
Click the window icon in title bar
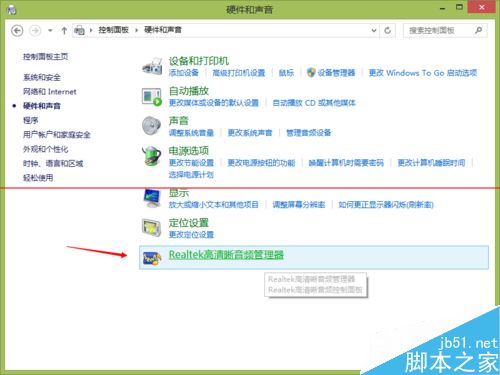pyautogui.click(x=12, y=10)
